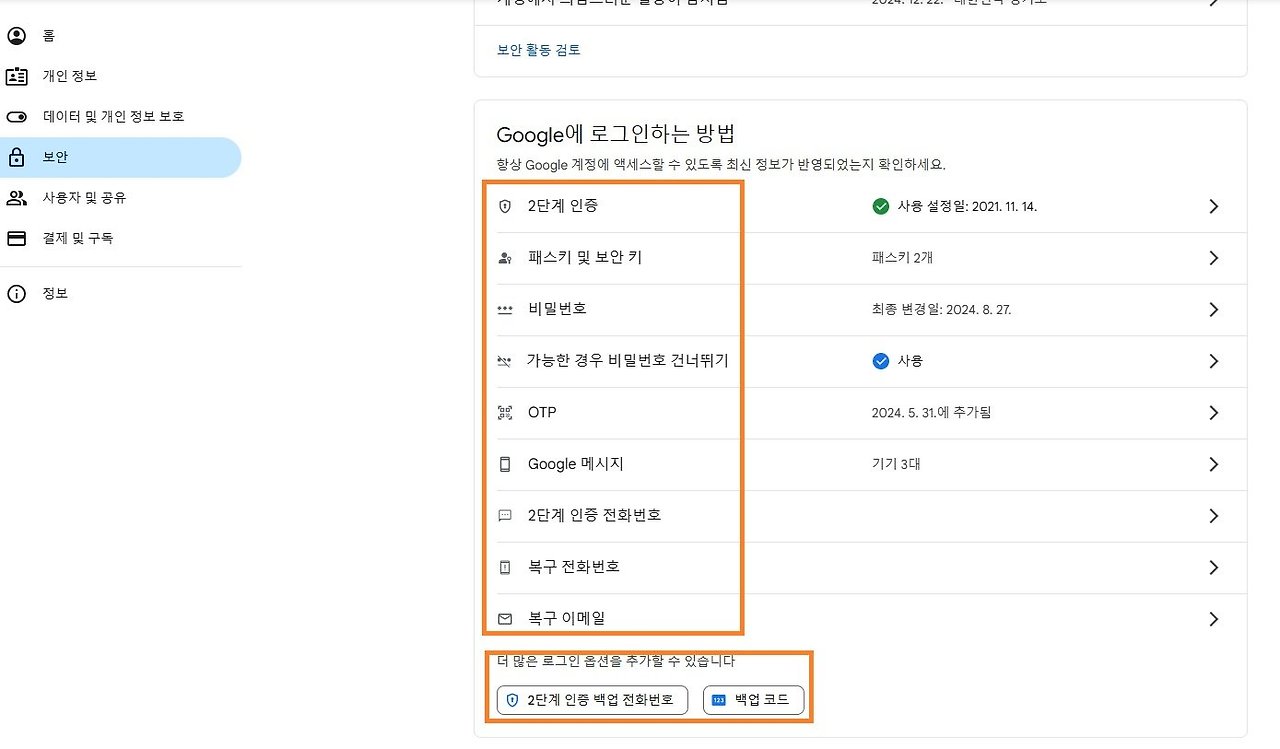Select the 비밀번호 dots icon
The width and height of the screenshot is (1280, 749).
(x=505, y=309)
